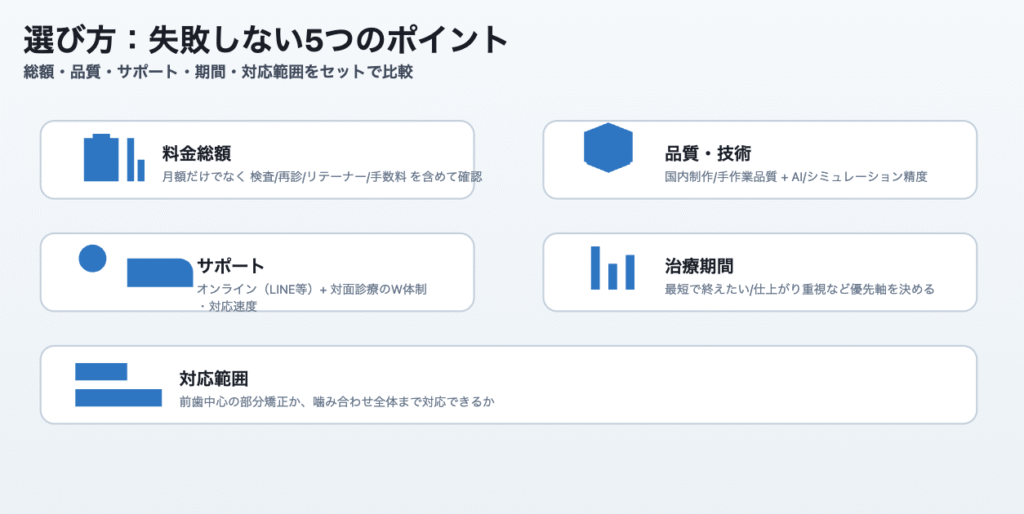
Task: Click the 料金総額 card heading
Action: pyautogui.click(x=197, y=153)
